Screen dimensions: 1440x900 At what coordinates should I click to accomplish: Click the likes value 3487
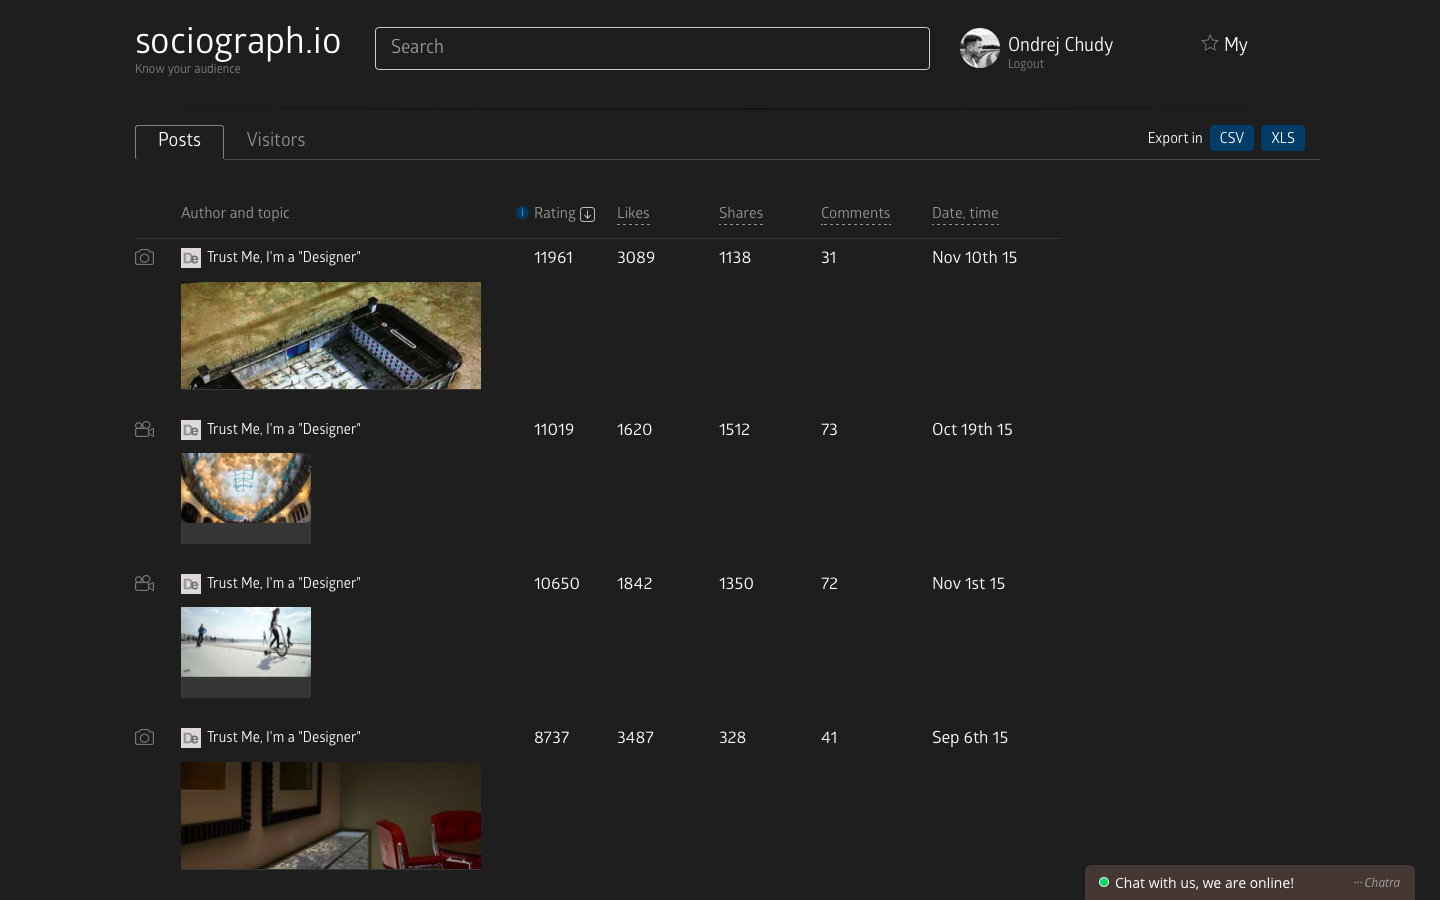635,737
